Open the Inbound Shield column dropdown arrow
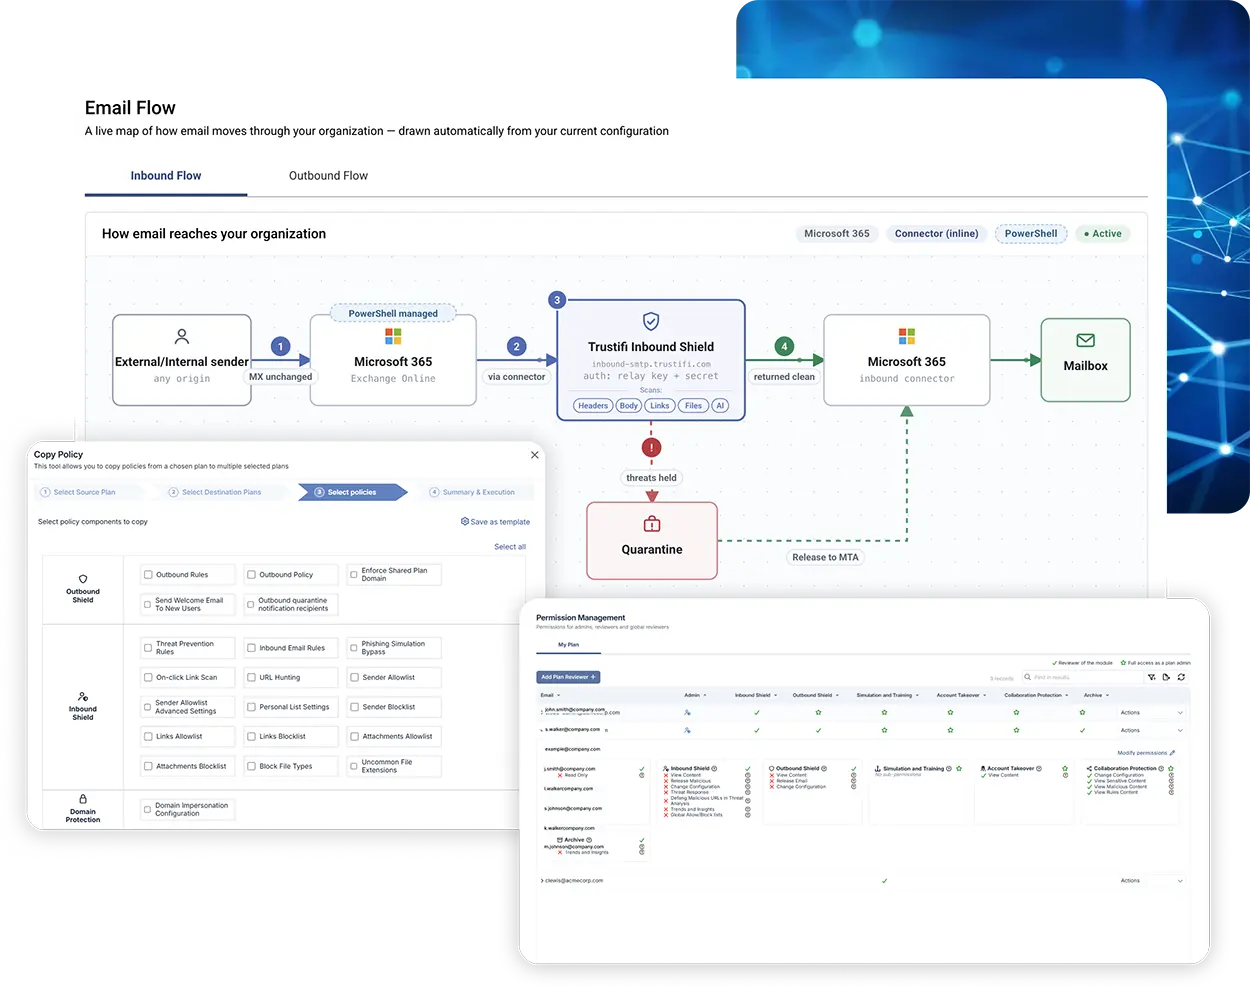Viewport: 1250px width, 990px height. point(776,695)
